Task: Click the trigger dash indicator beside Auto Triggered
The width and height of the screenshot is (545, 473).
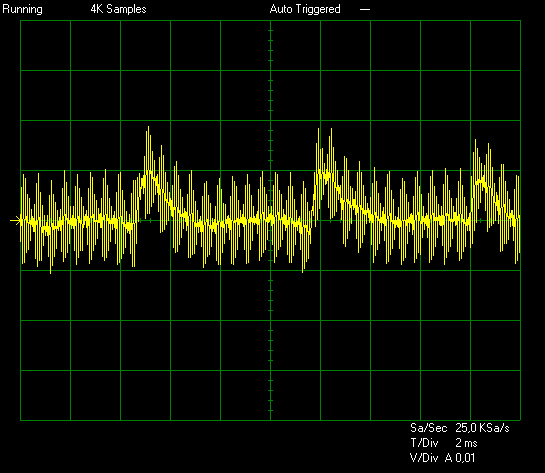Action: click(365, 10)
